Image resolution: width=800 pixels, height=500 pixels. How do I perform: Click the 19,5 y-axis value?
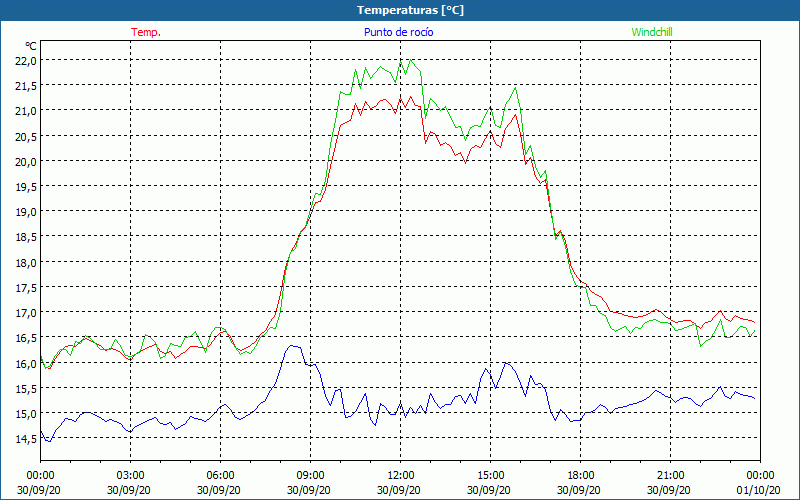[x=27, y=187]
